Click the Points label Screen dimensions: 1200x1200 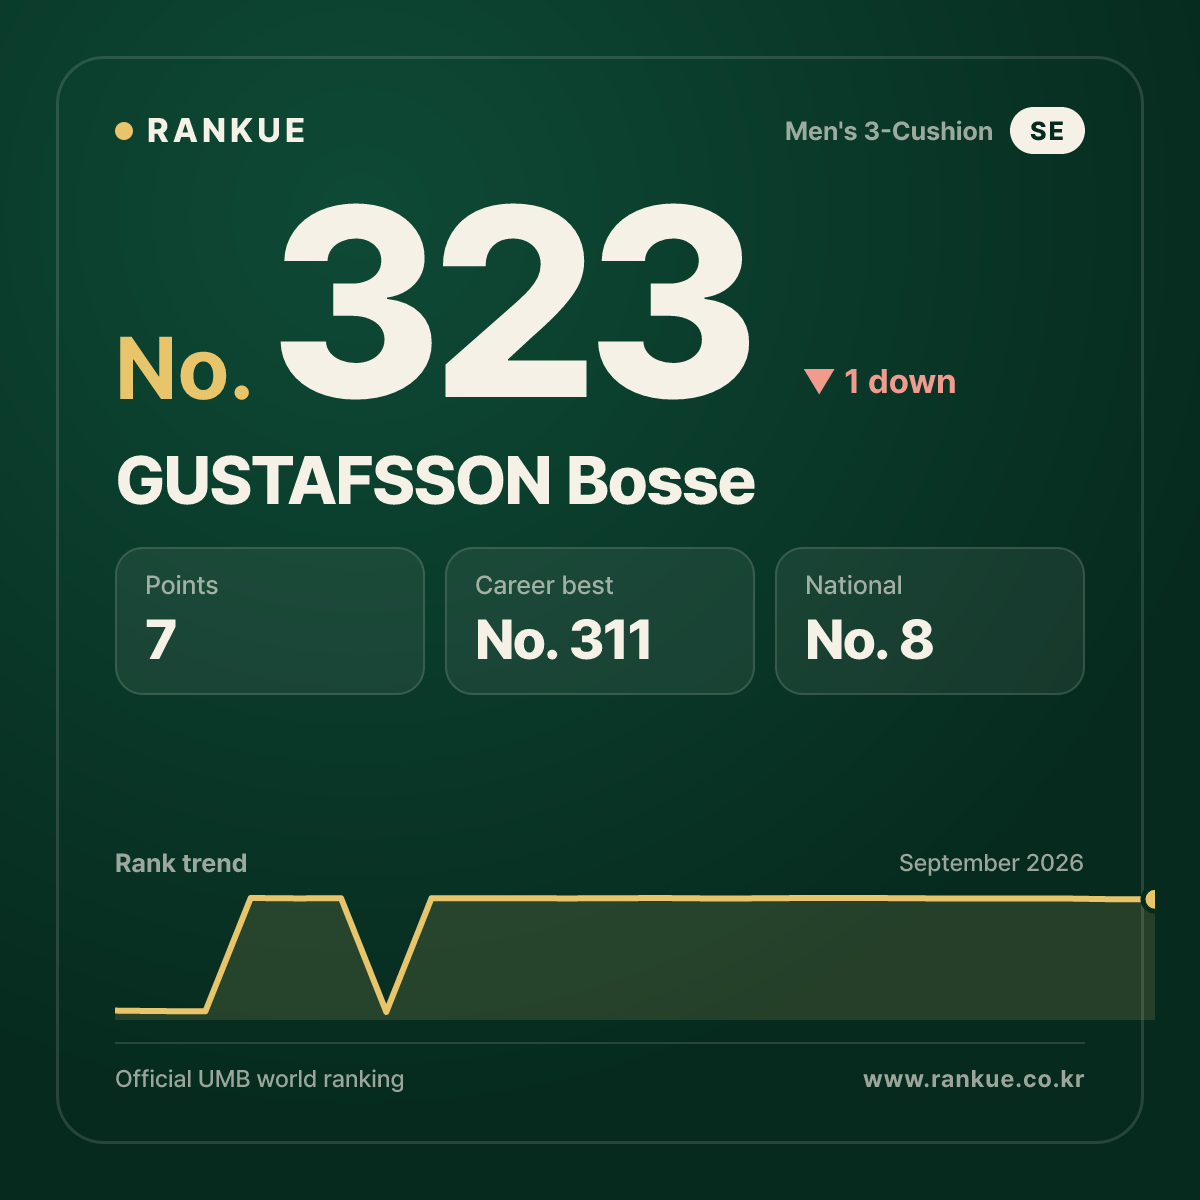click(x=181, y=585)
